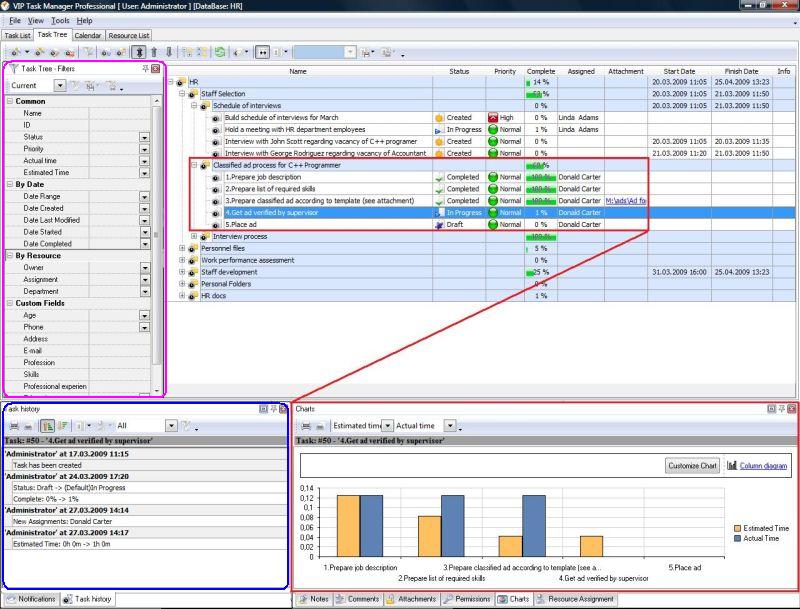Click the move task up arrow icon

coord(154,51)
